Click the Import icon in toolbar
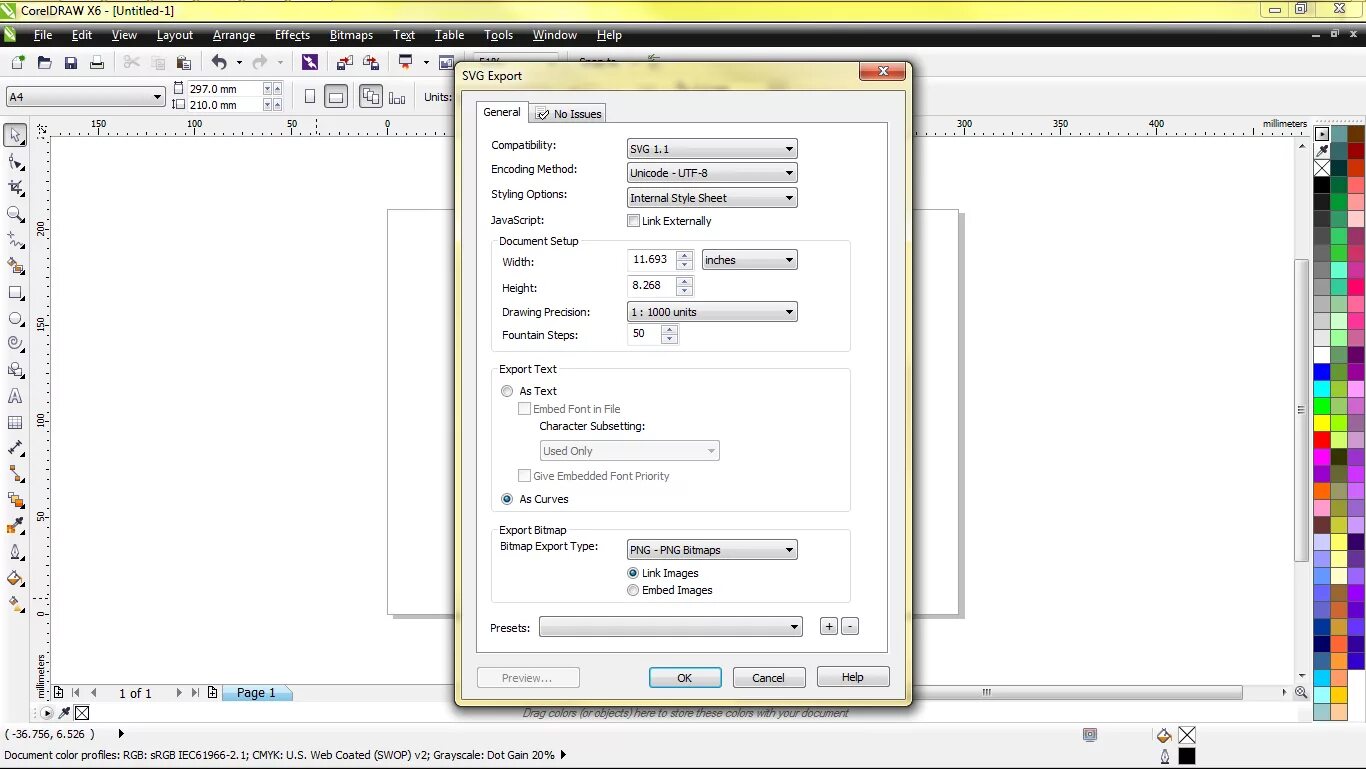This screenshot has height=769, width=1366. click(x=345, y=62)
